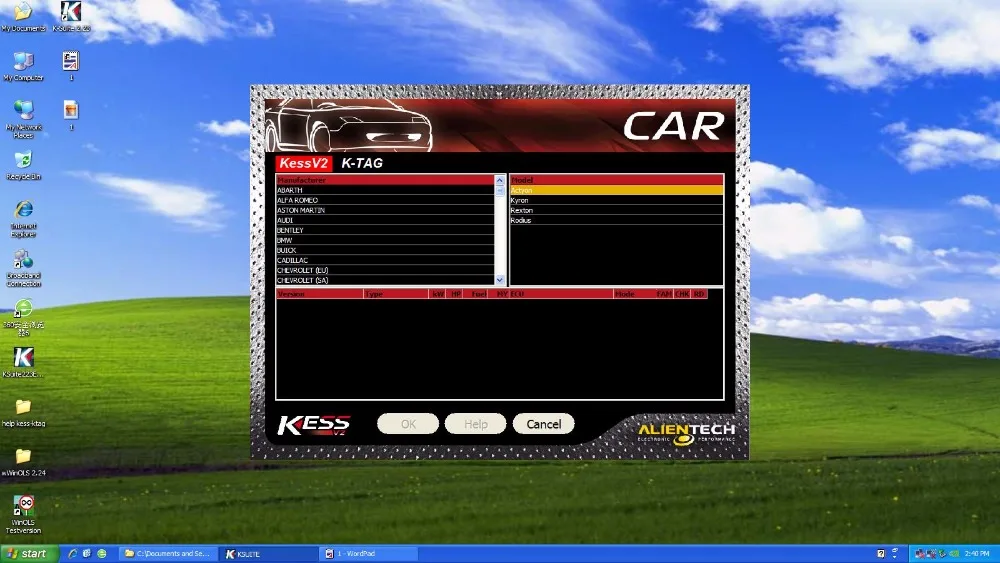This screenshot has width=1000, height=563.
Task: Select BMW manufacturer
Action: click(x=385, y=240)
